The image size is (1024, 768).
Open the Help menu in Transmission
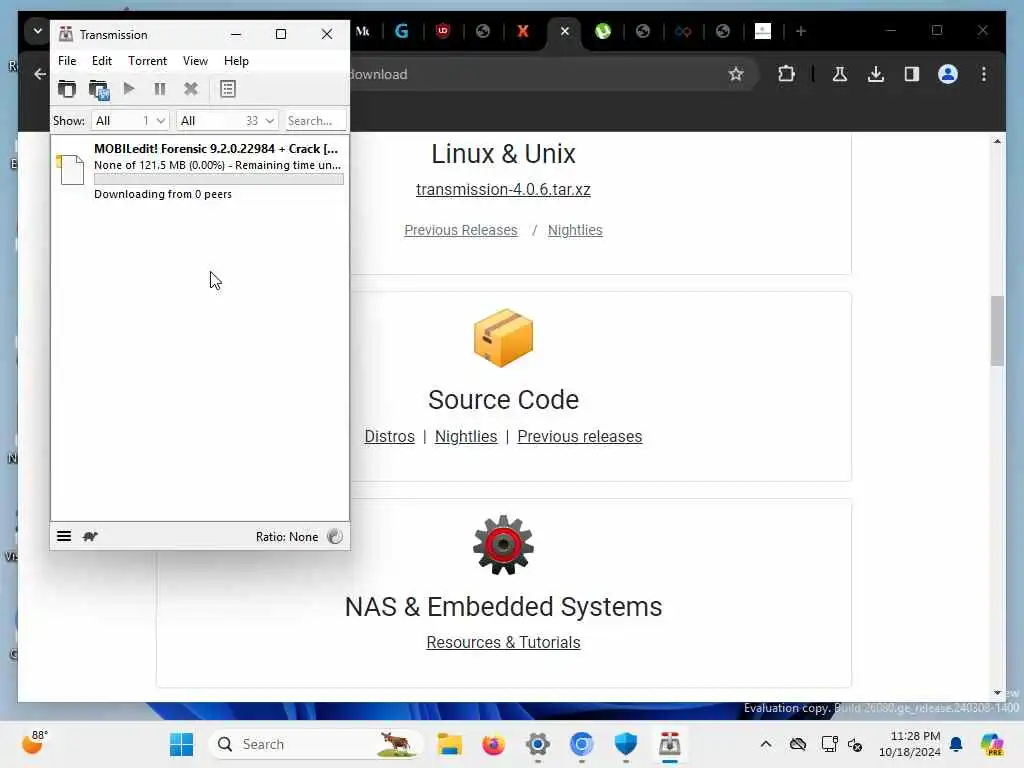pos(236,61)
